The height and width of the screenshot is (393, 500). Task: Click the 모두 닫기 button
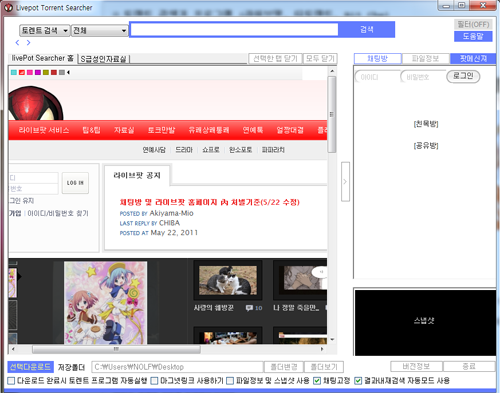320,59
